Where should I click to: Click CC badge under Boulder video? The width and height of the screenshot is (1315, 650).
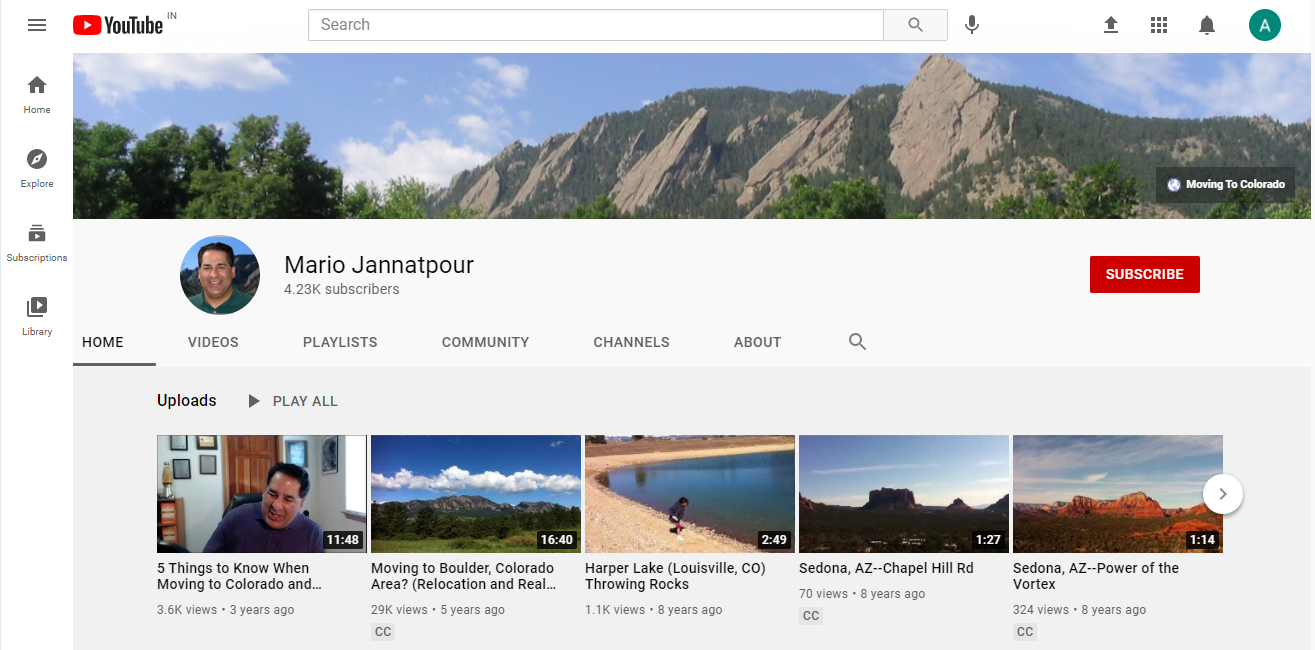click(x=383, y=632)
